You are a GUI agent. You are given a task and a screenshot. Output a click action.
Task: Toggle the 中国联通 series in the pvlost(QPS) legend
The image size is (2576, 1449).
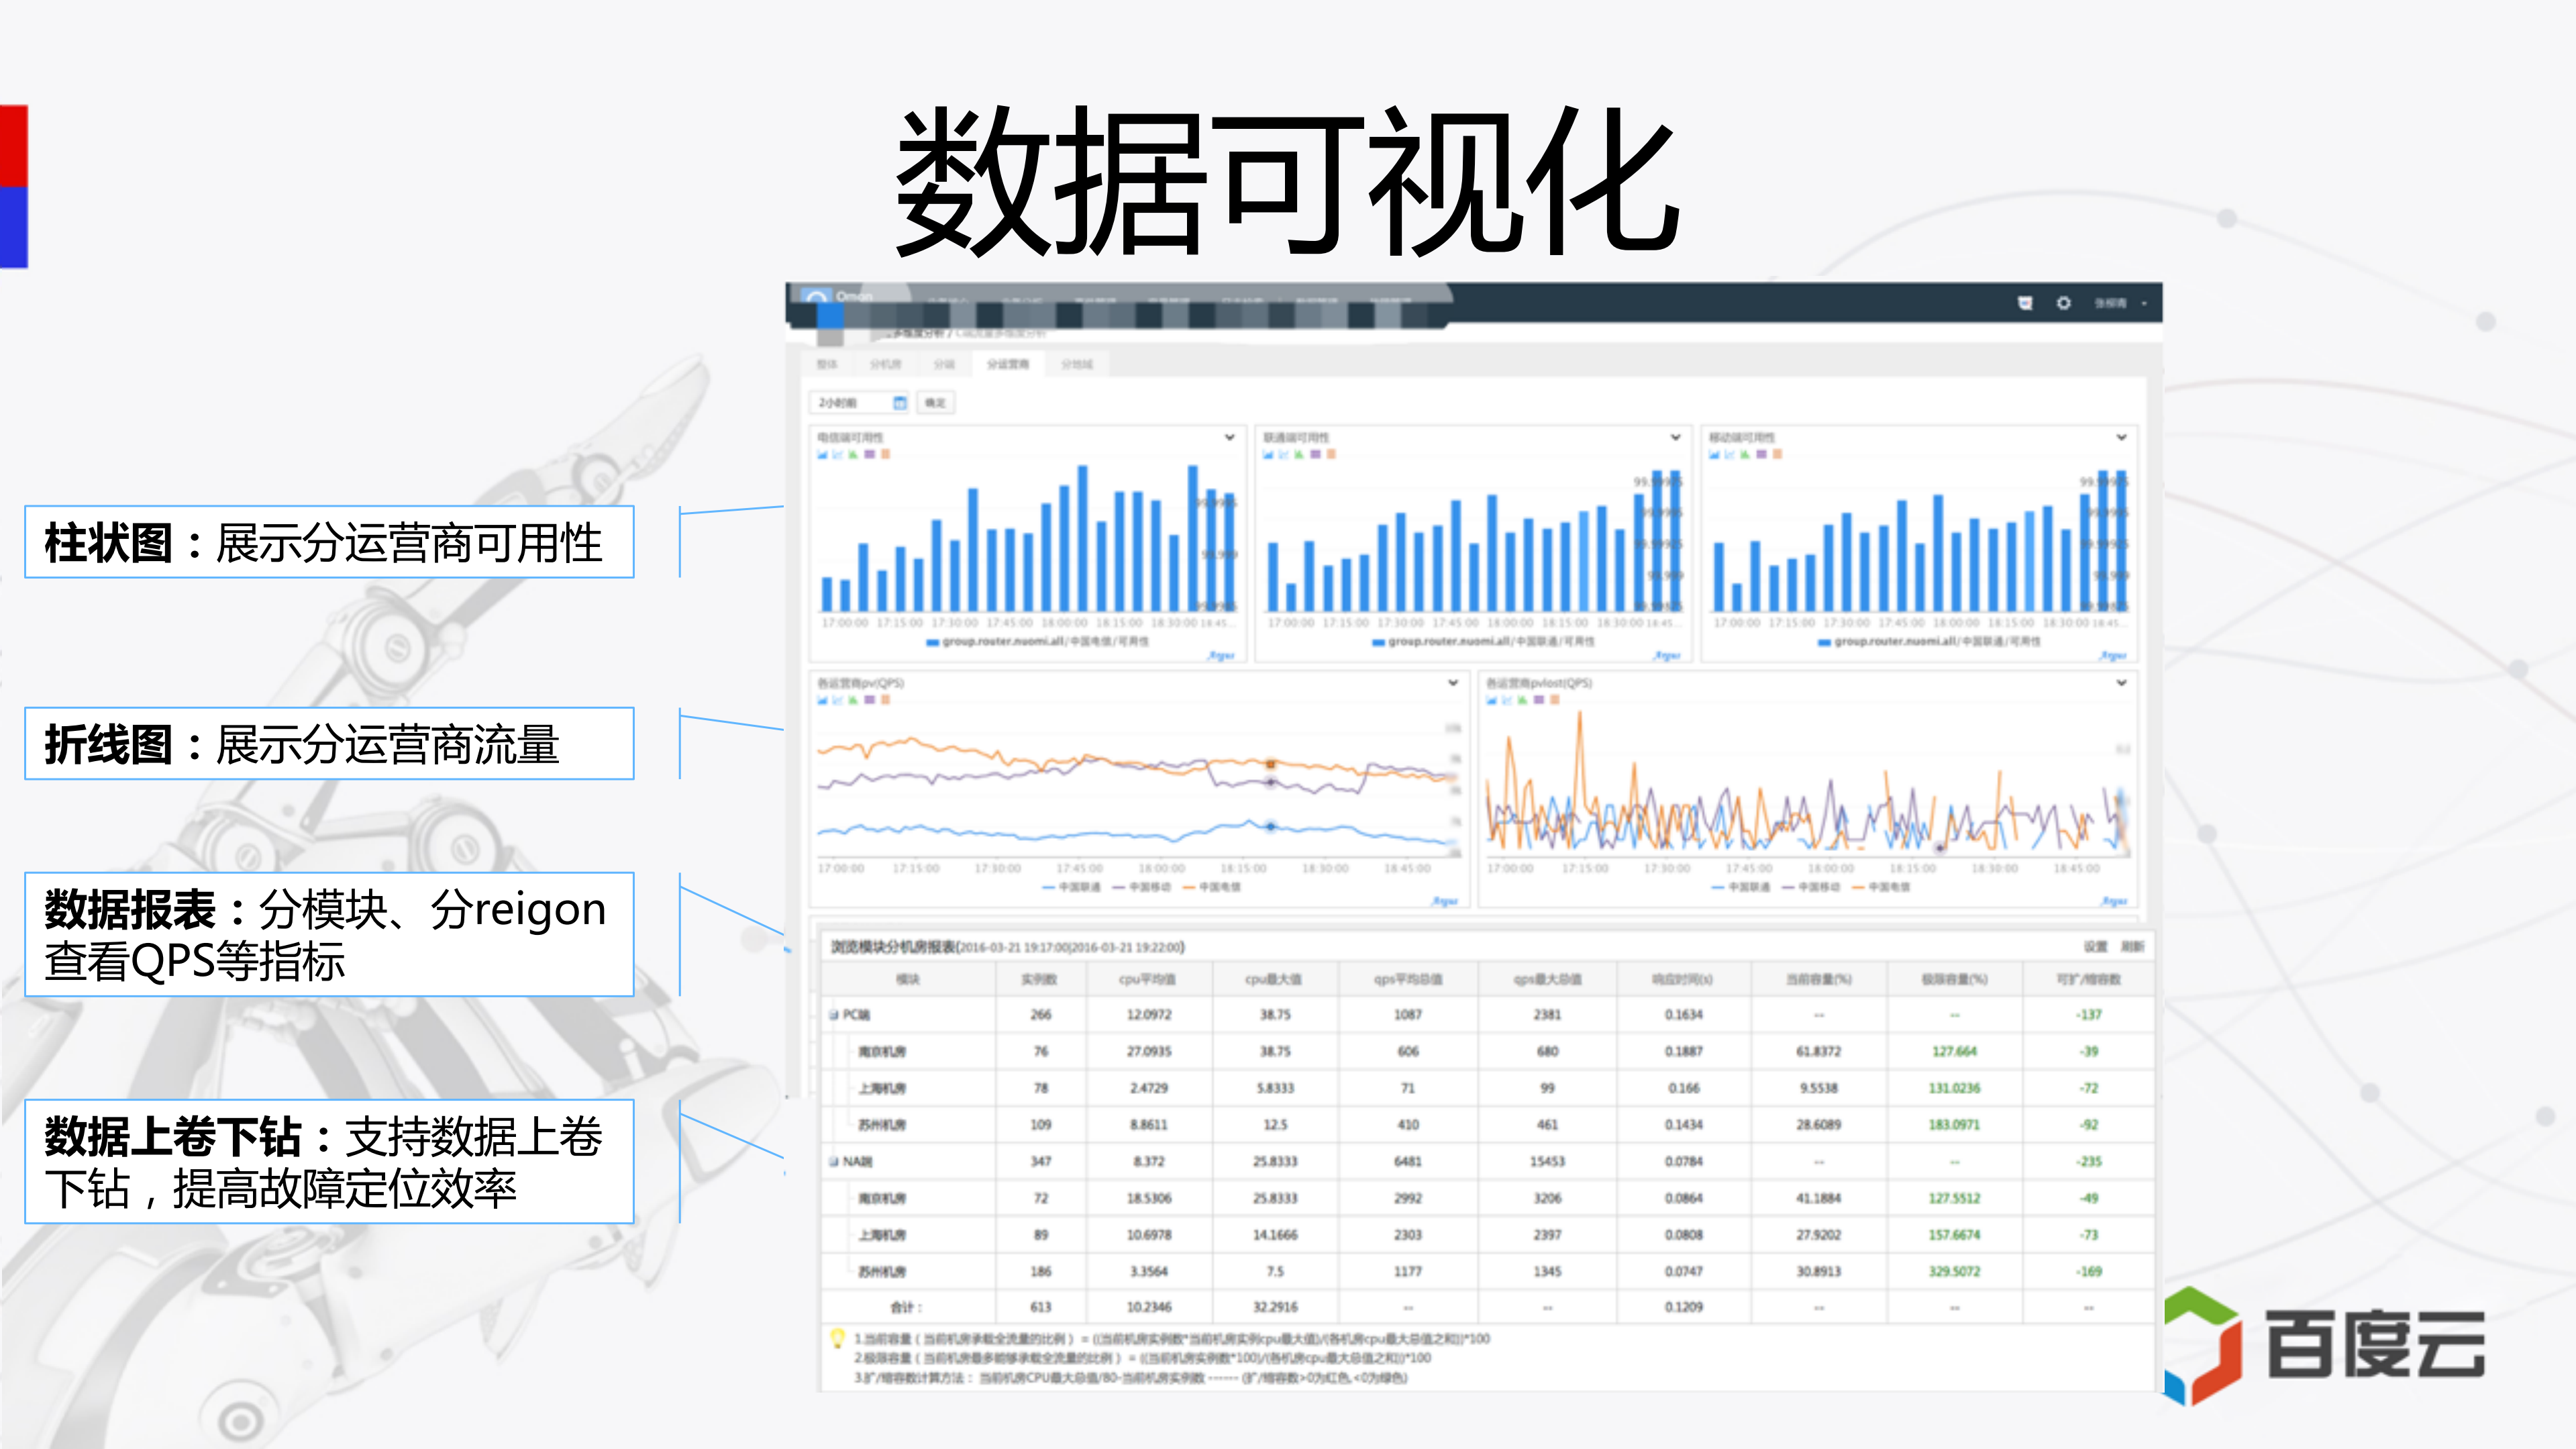click(1749, 887)
